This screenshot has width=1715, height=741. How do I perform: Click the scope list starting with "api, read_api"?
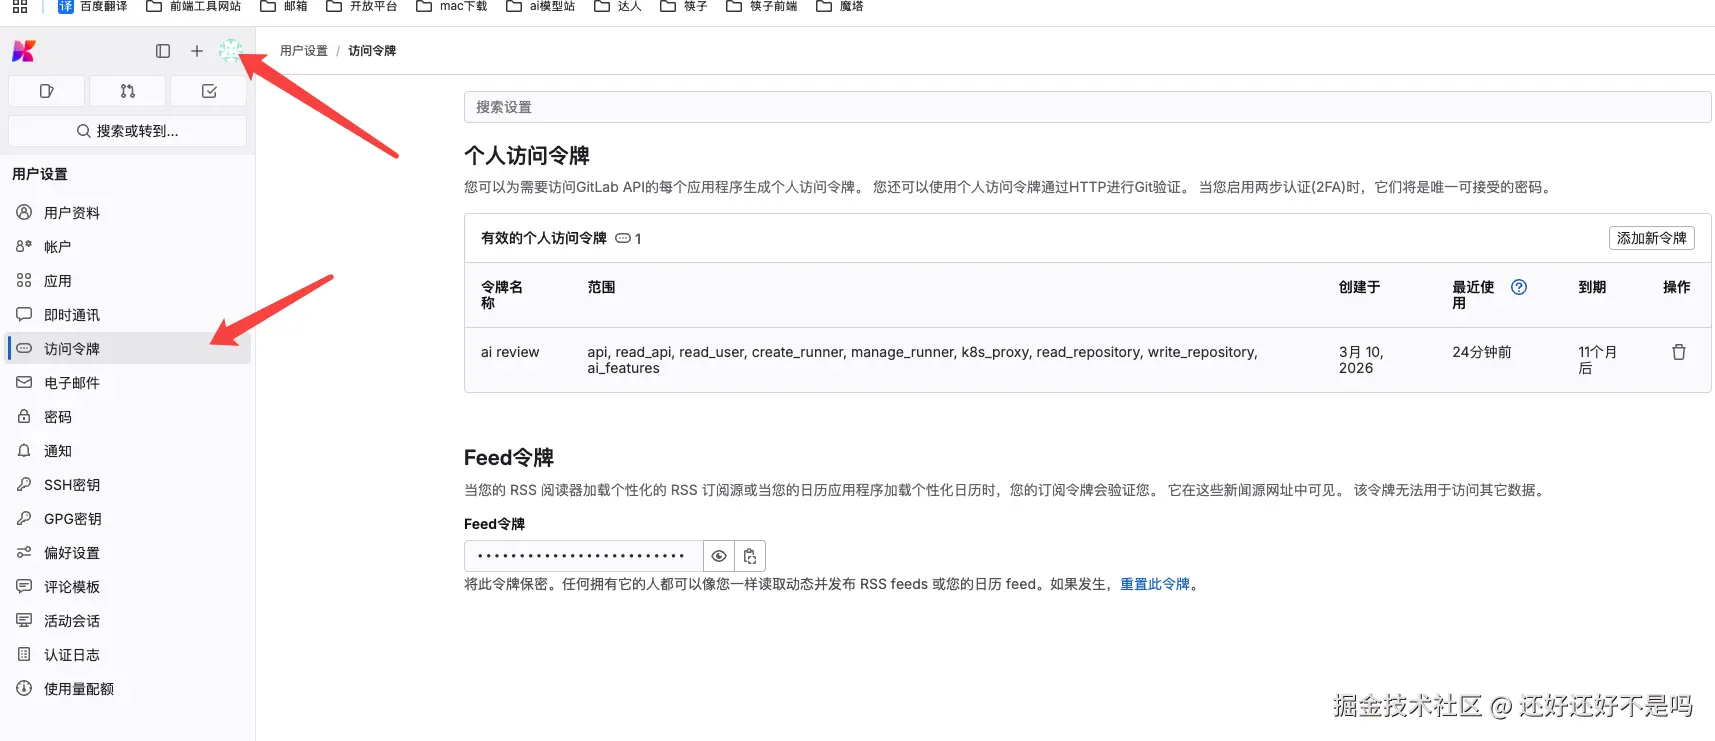point(922,360)
